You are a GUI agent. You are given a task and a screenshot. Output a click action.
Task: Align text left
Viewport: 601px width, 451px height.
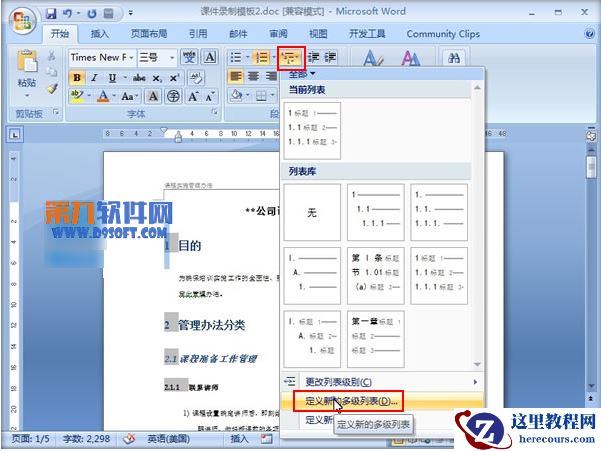(236, 76)
